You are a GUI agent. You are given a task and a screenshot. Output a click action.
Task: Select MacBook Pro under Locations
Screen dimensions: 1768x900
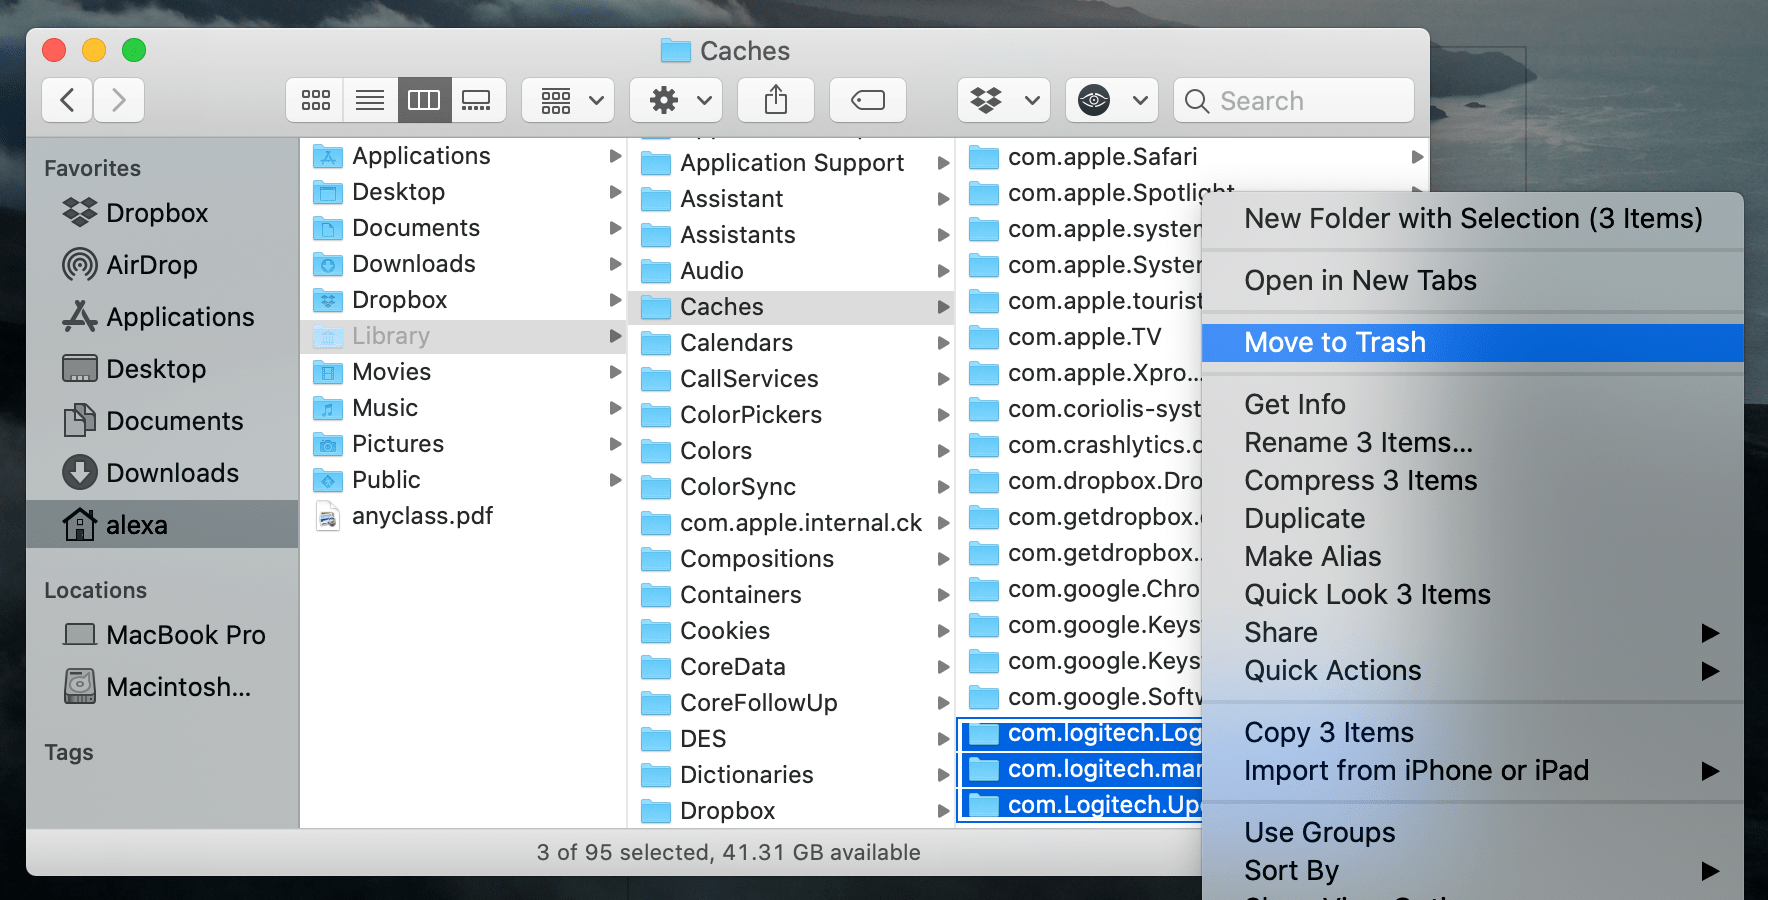pyautogui.click(x=185, y=634)
